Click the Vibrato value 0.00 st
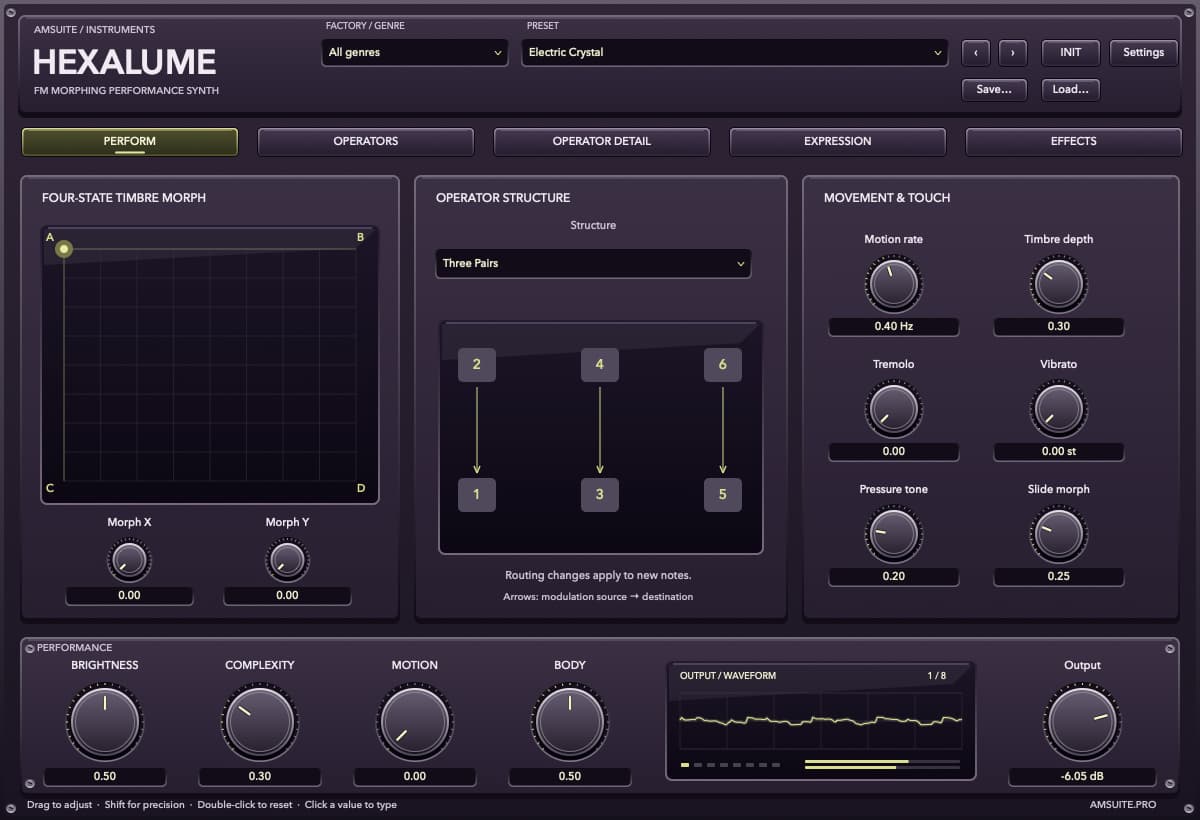The width and height of the screenshot is (1200, 820). point(1059,451)
